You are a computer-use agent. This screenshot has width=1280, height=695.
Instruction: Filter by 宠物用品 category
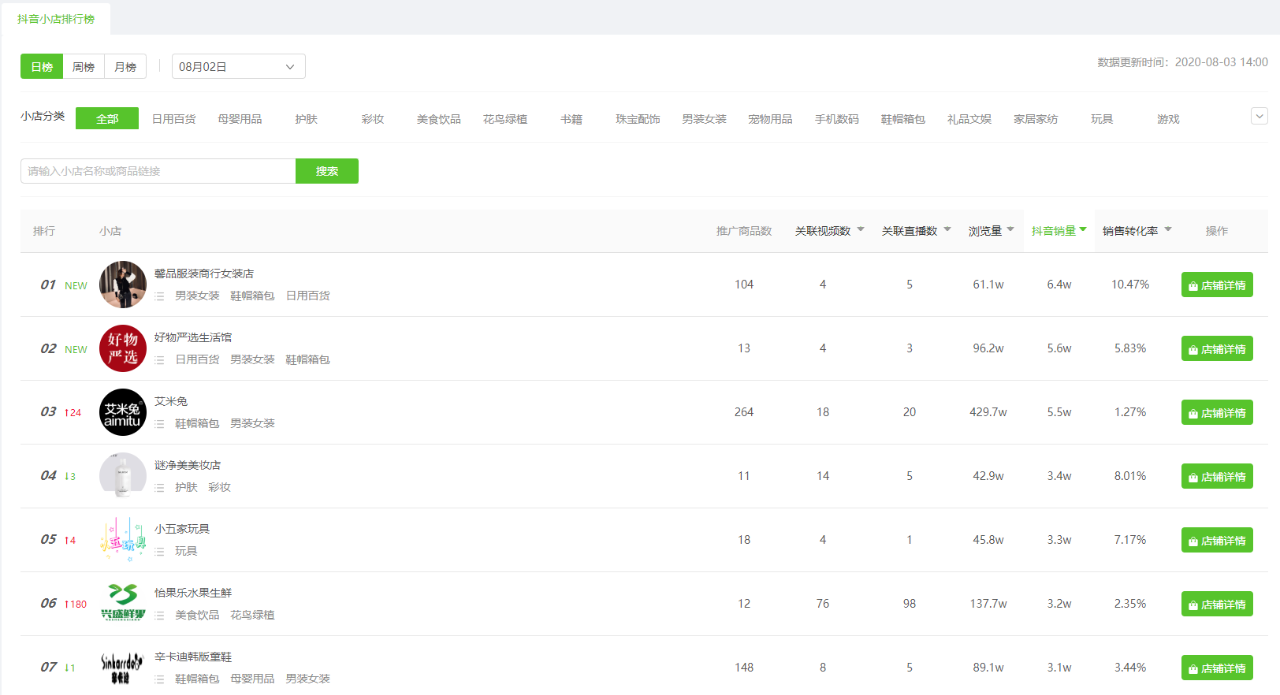(770, 119)
